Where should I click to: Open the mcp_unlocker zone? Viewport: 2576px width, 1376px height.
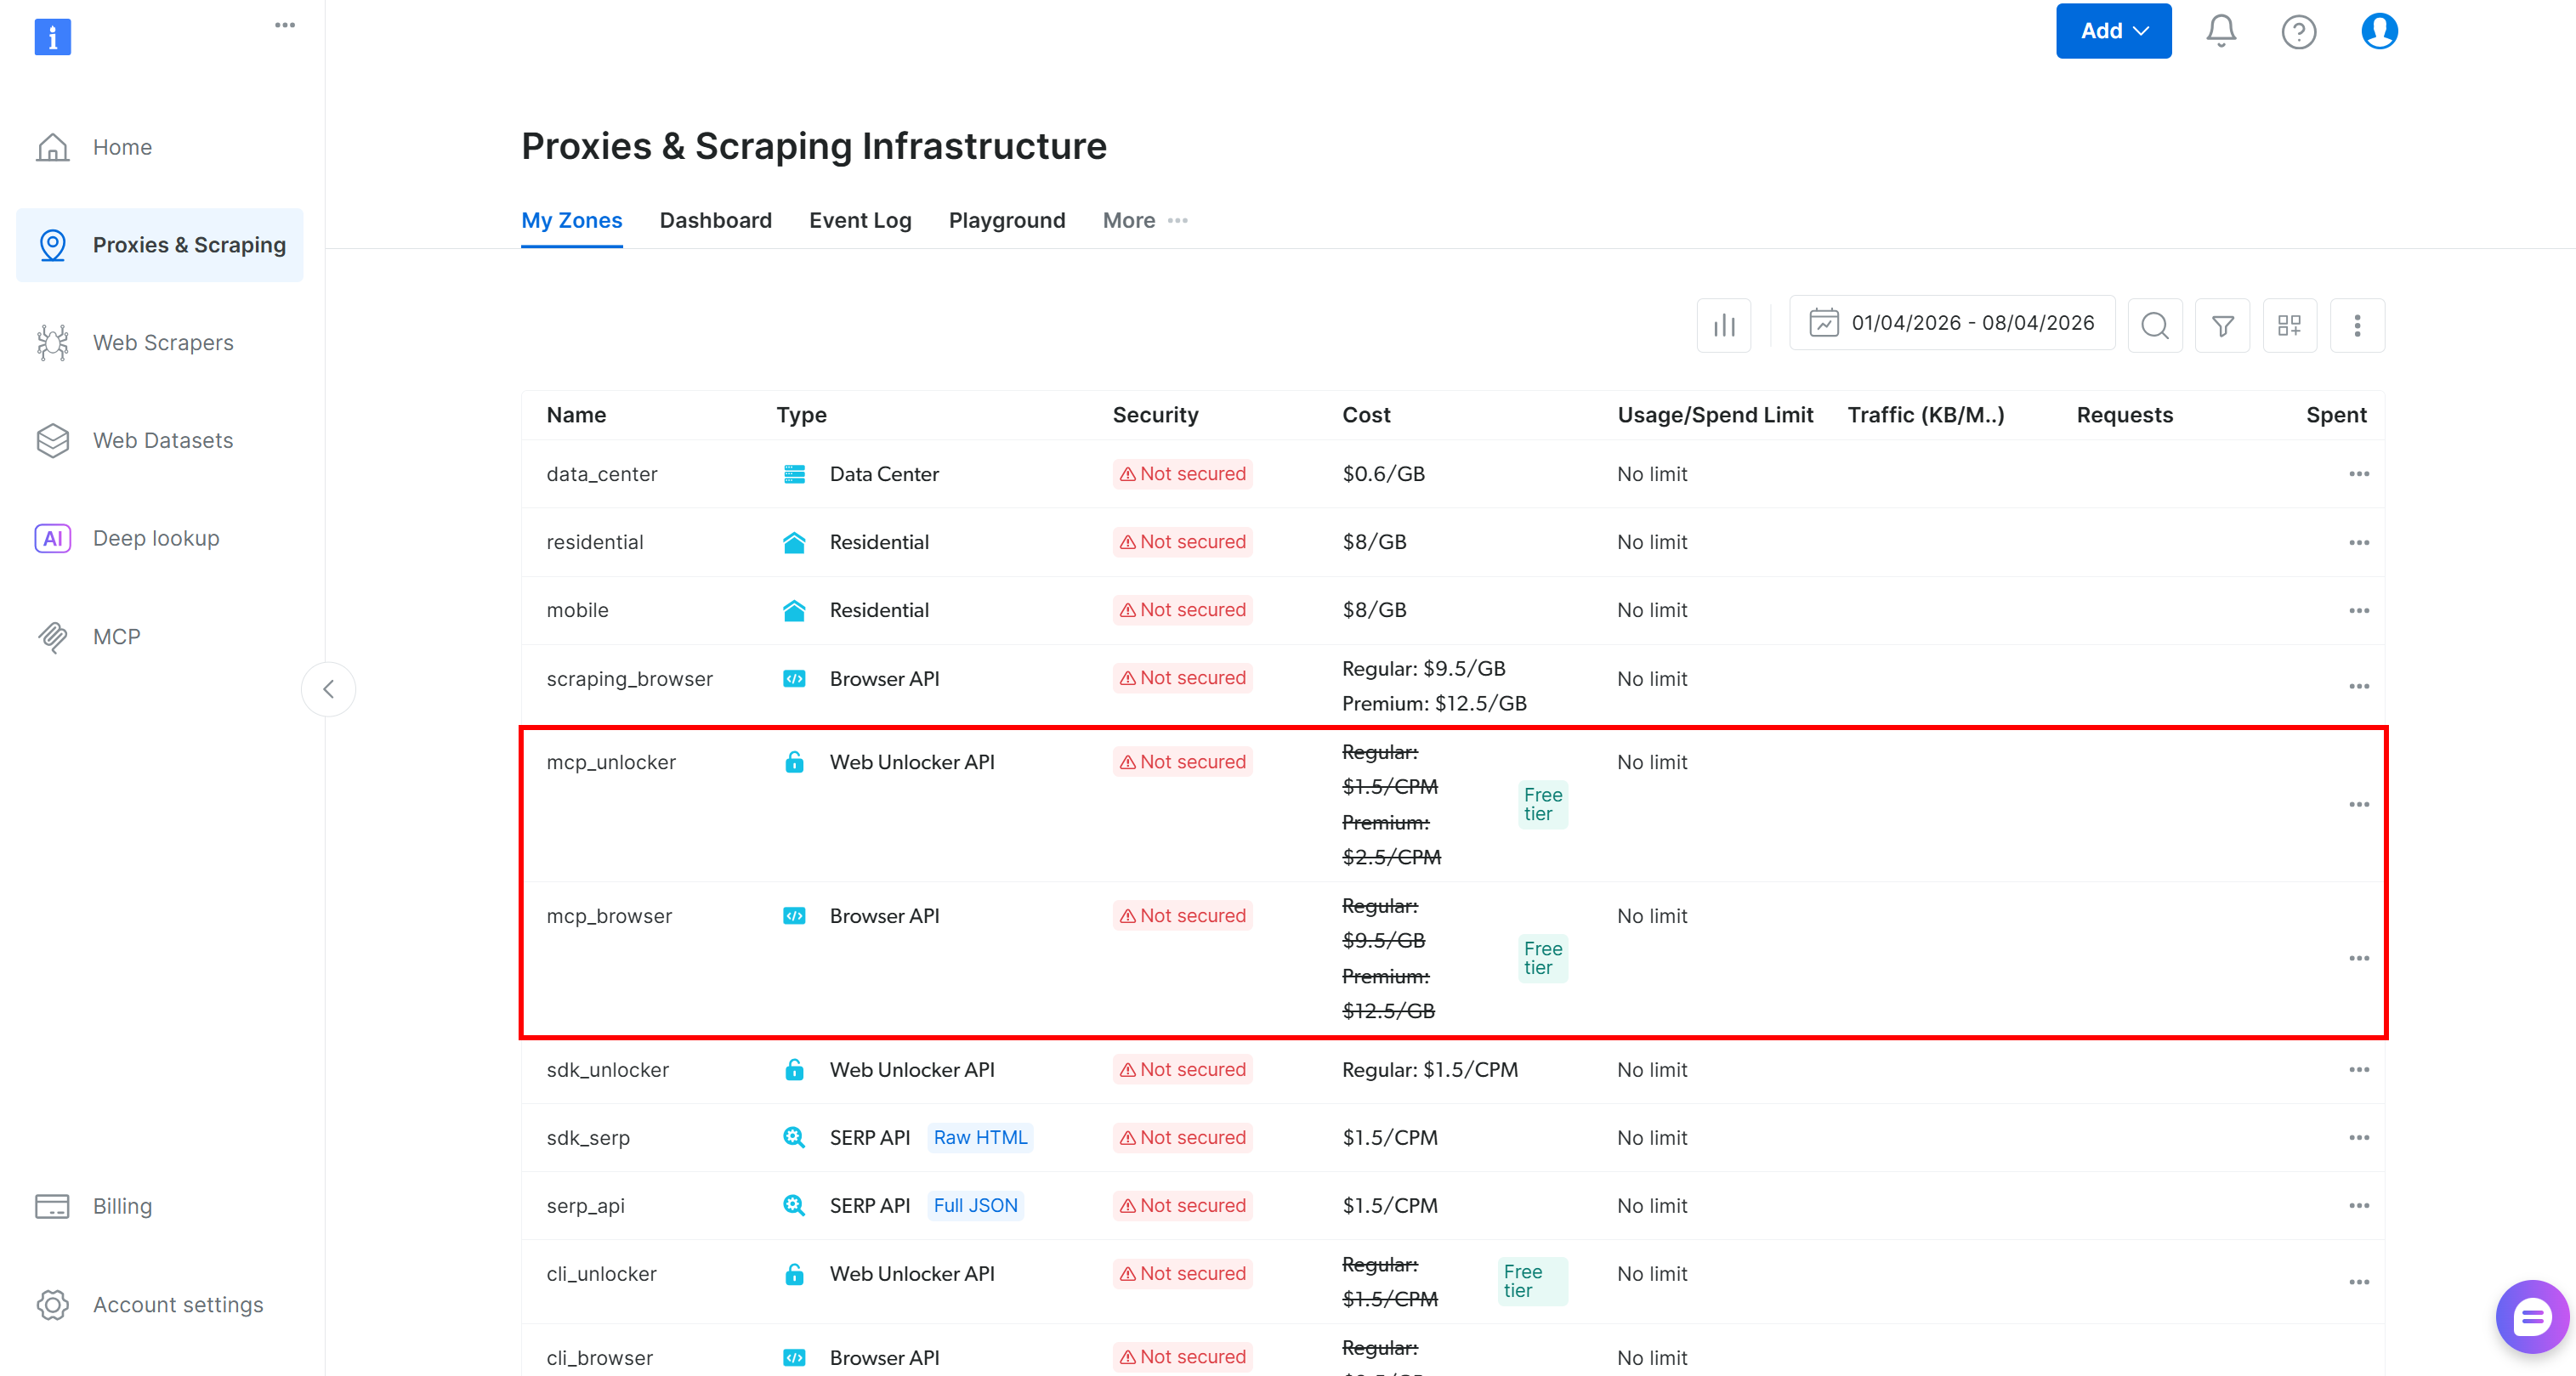coord(611,762)
